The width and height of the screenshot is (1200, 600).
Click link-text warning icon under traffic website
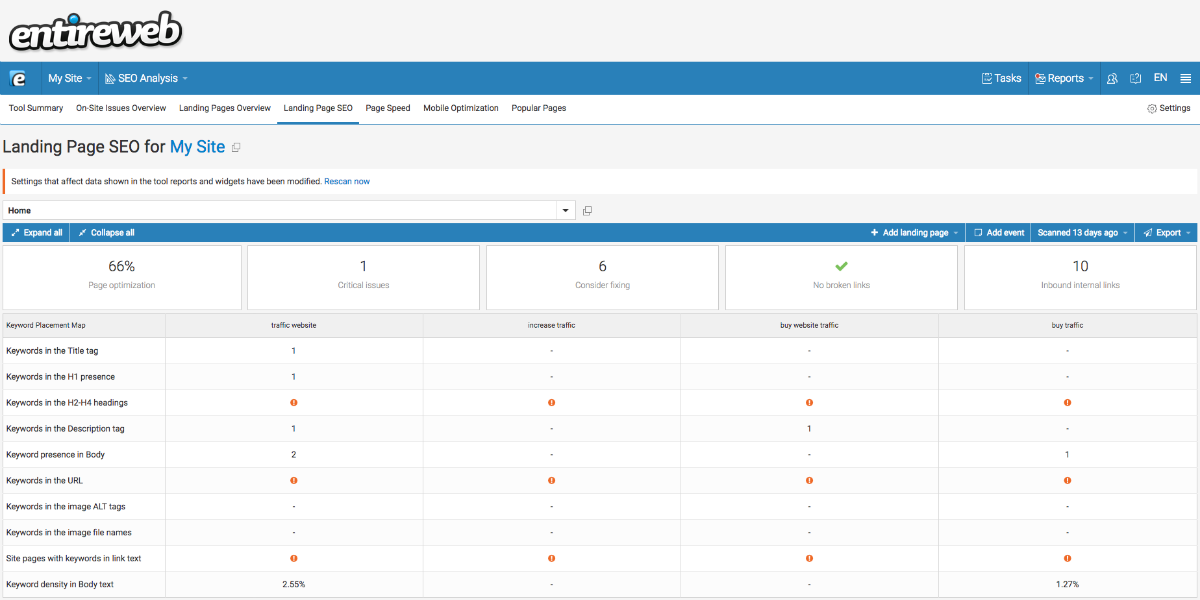coord(294,559)
